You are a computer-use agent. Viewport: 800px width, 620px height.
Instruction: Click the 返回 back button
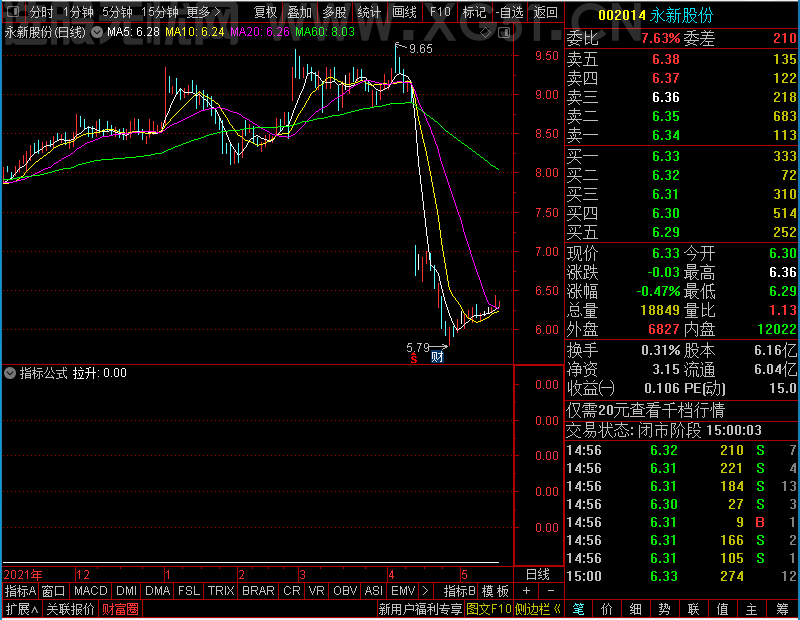pyautogui.click(x=545, y=12)
